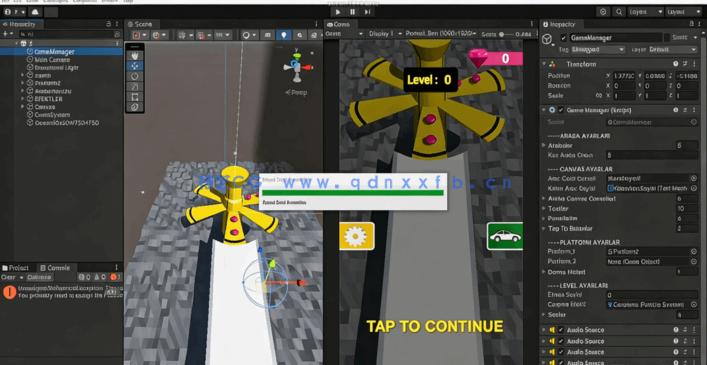Select the Inspector tab
Screen dimensions: 707x365
pyautogui.click(x=562, y=24)
